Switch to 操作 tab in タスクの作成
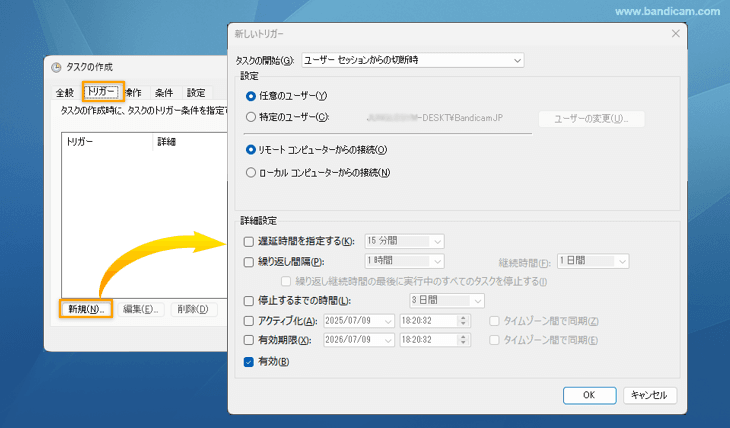Viewport: 730px width, 428px height. [135, 93]
